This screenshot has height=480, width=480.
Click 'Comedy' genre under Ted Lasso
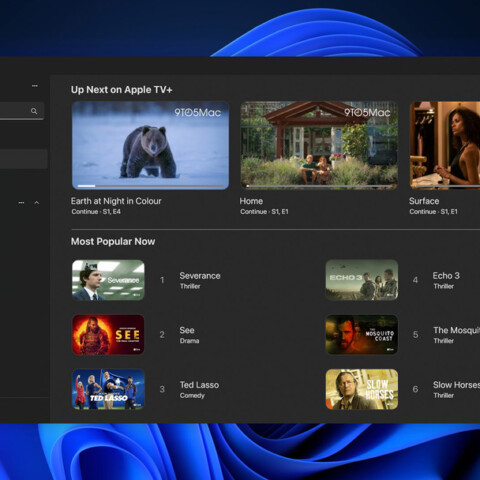click(x=192, y=396)
